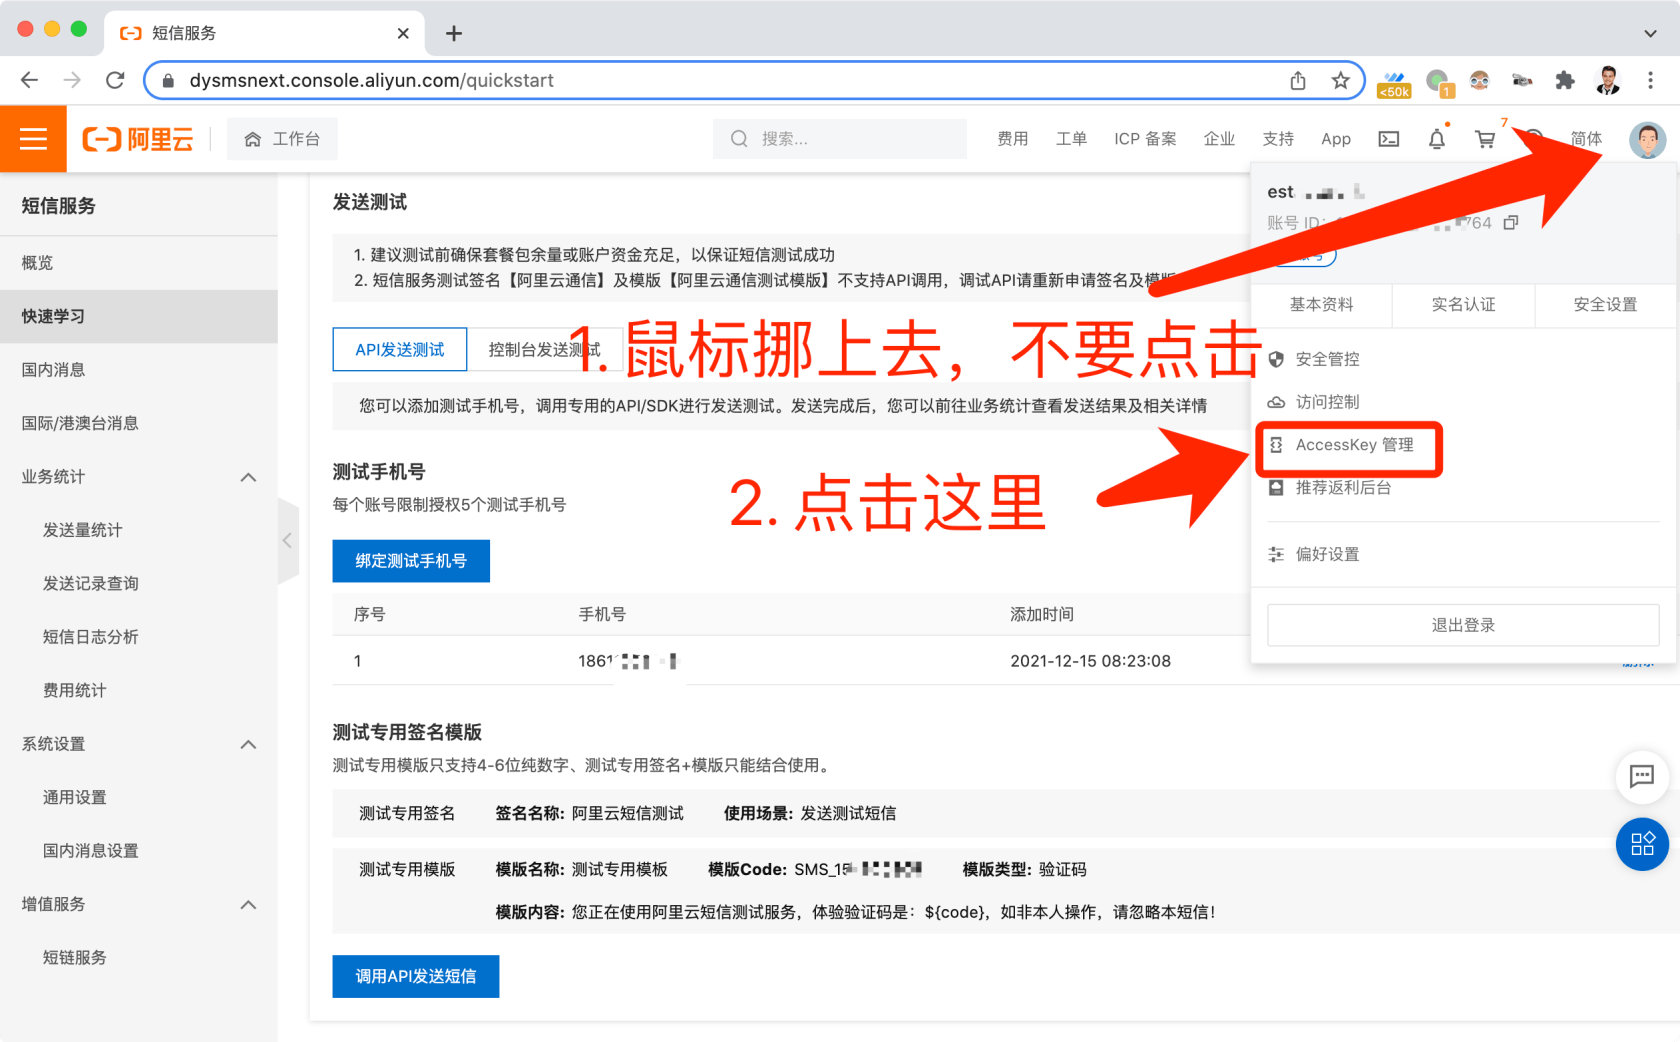Open the 支持 top menu
Viewport: 1680px width, 1042px height.
tap(1278, 139)
